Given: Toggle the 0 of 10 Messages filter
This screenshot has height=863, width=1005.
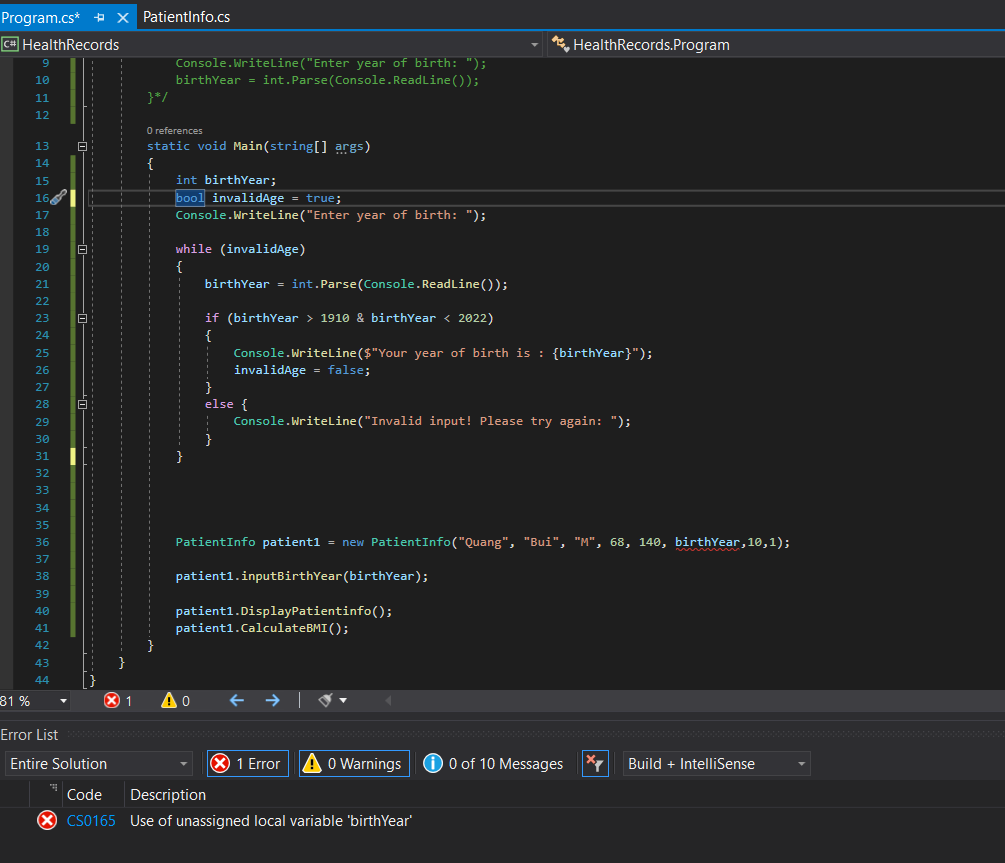Looking at the screenshot, I should 494,764.
